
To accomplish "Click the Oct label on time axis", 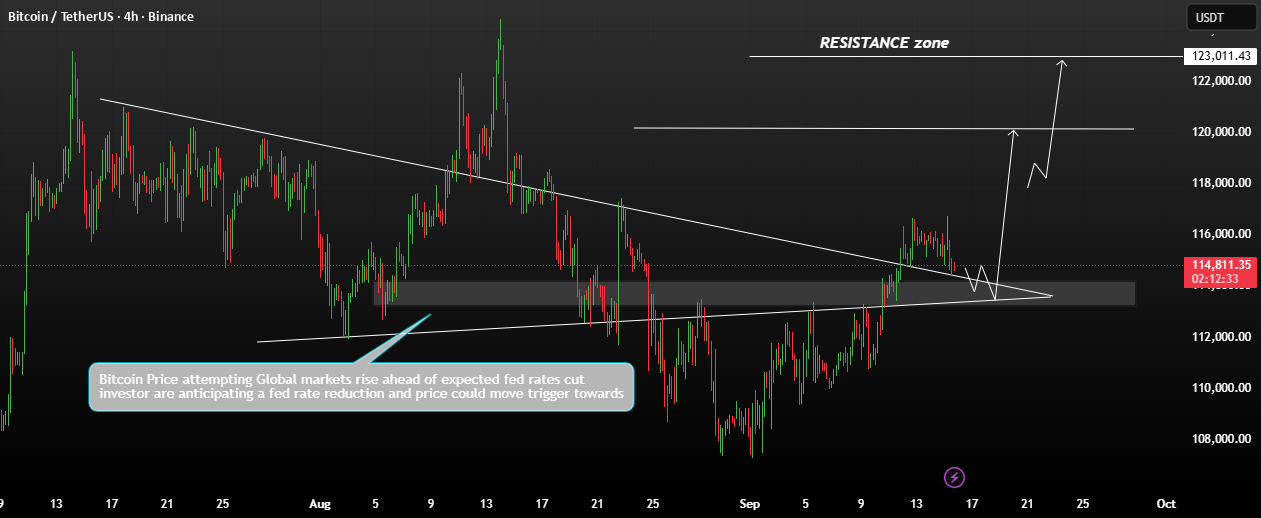I will coord(1165,503).
